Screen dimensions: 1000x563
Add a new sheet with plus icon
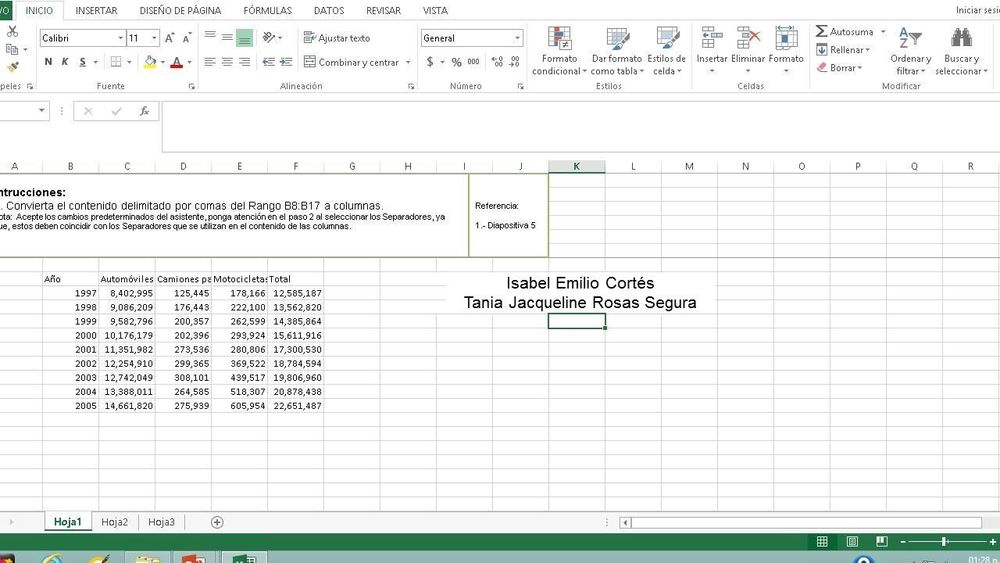pos(217,522)
